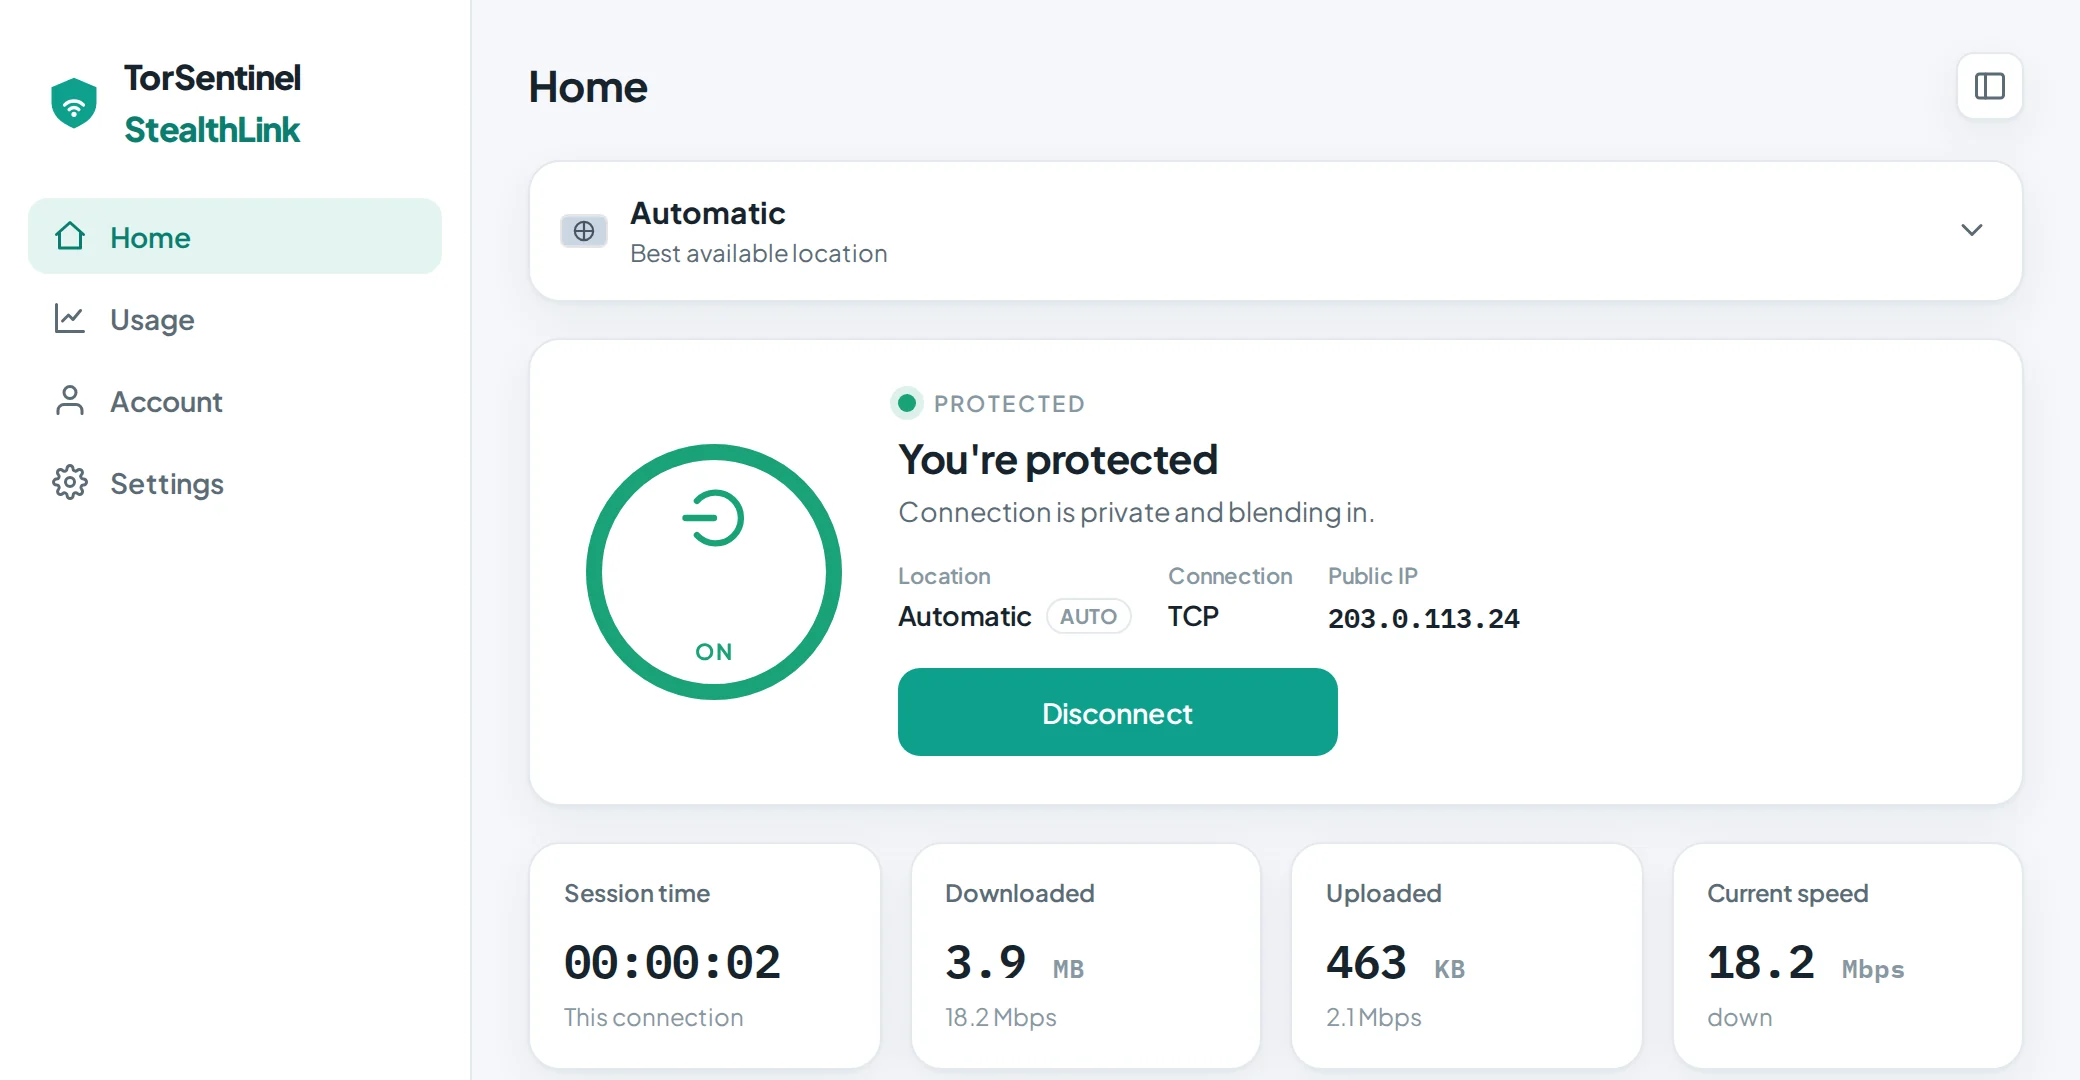Click the TCP connection value

point(1193,616)
